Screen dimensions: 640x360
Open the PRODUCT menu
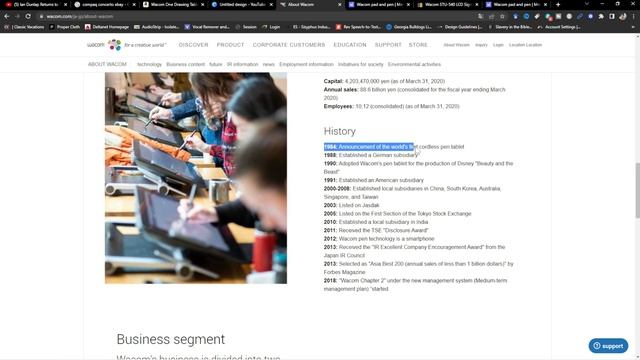[x=230, y=45]
